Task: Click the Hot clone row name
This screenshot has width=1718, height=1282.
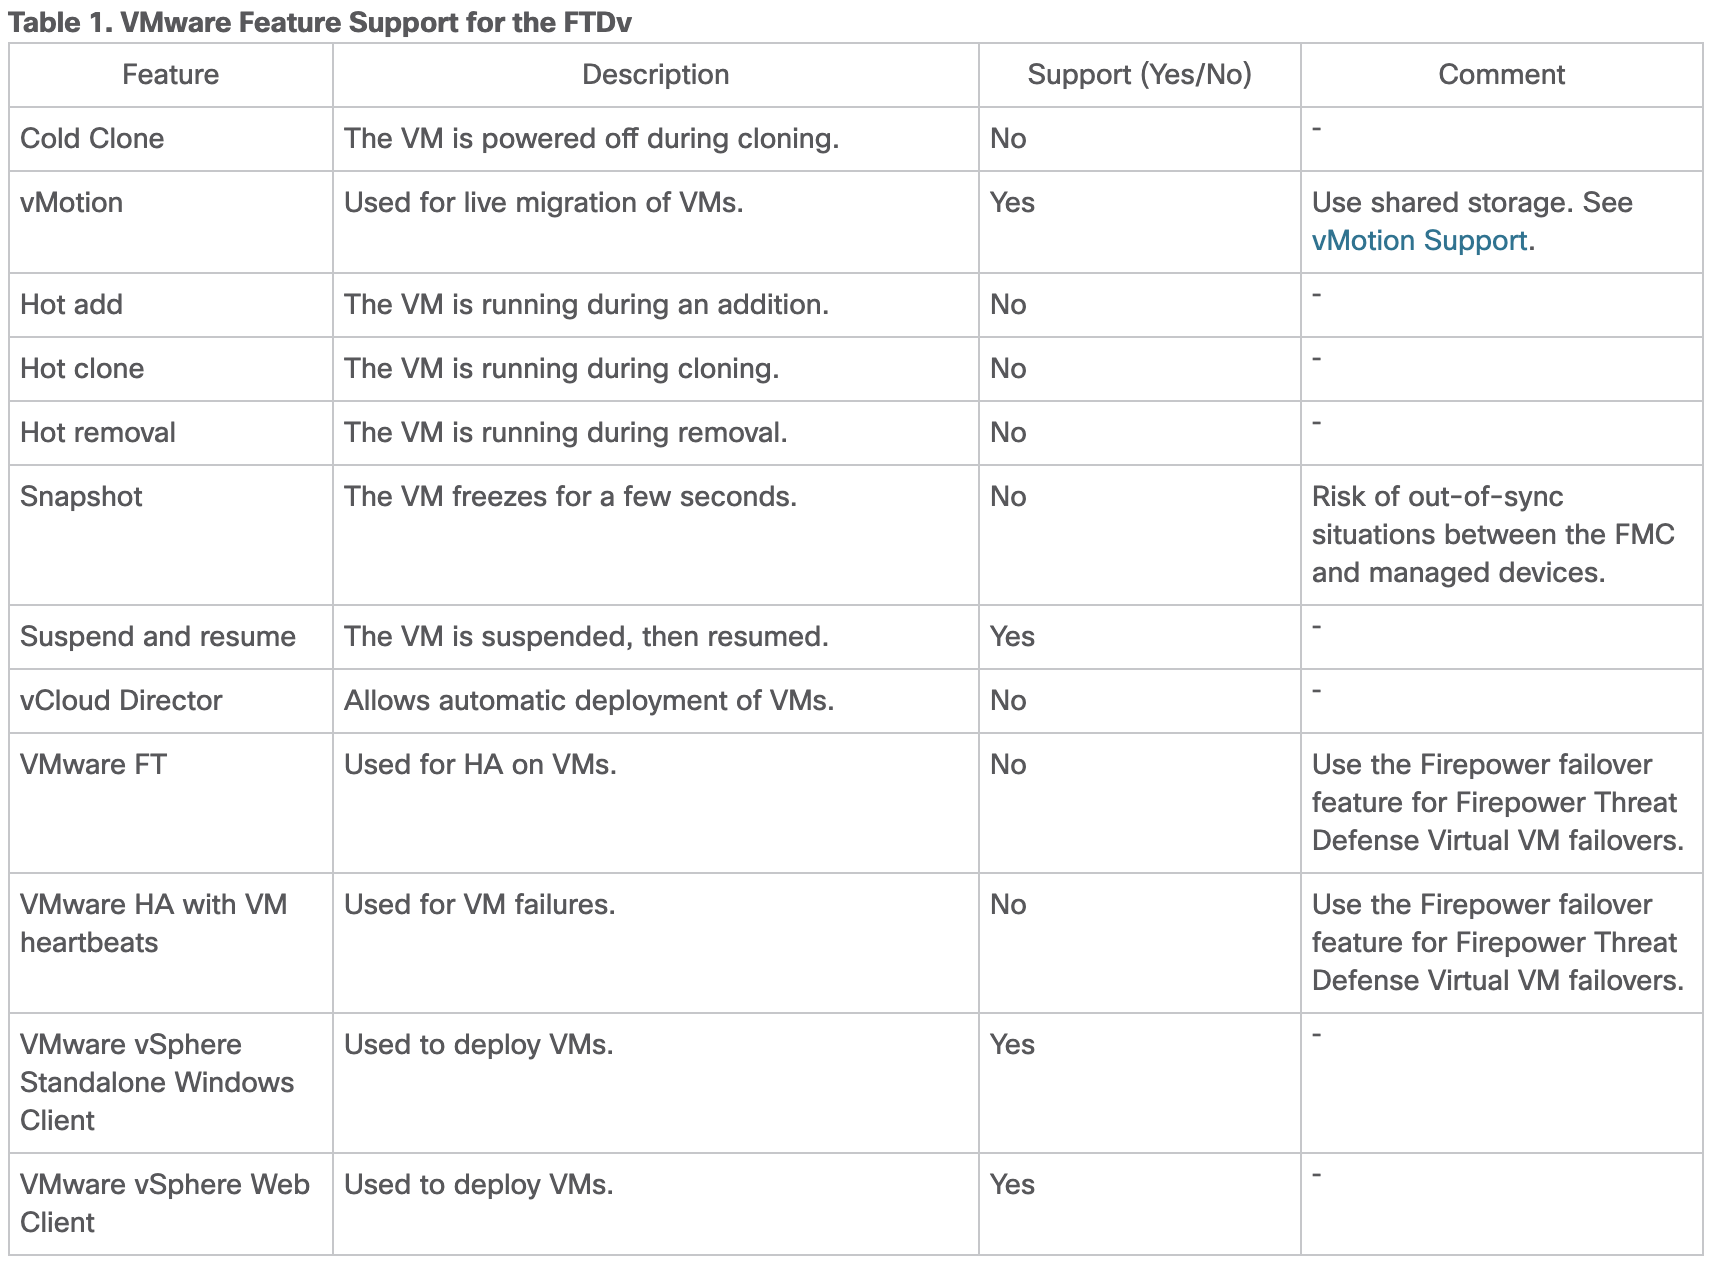Action: (x=82, y=369)
